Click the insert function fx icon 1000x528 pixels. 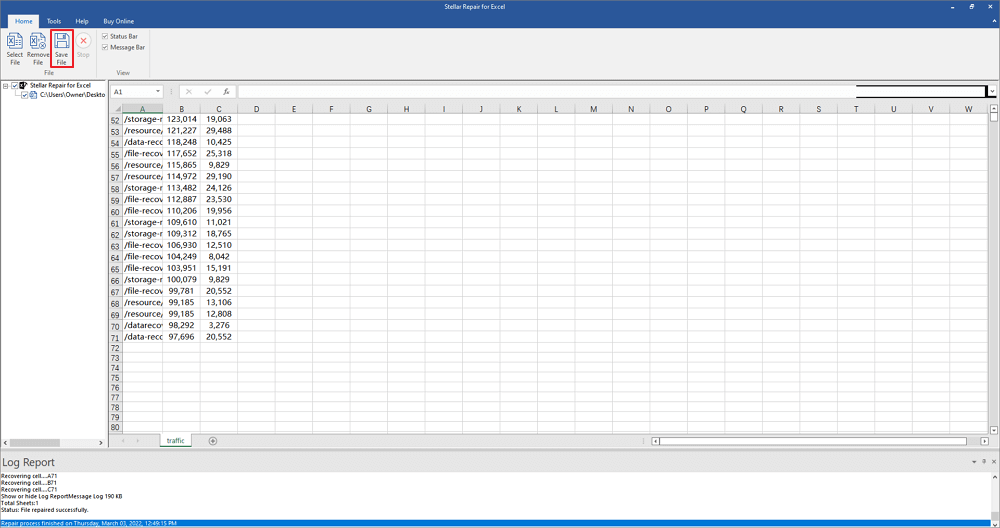pos(227,92)
